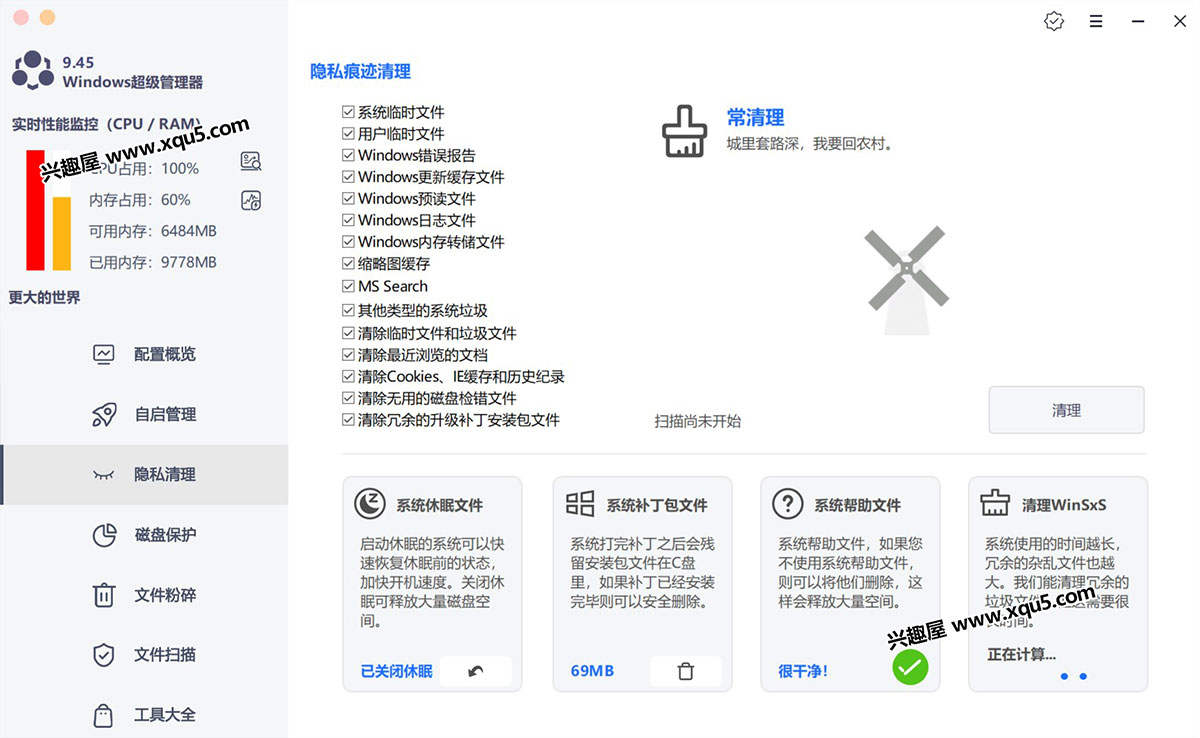Click the windmill illustration
Viewport: 1200px width, 738px height.
pyautogui.click(x=906, y=281)
